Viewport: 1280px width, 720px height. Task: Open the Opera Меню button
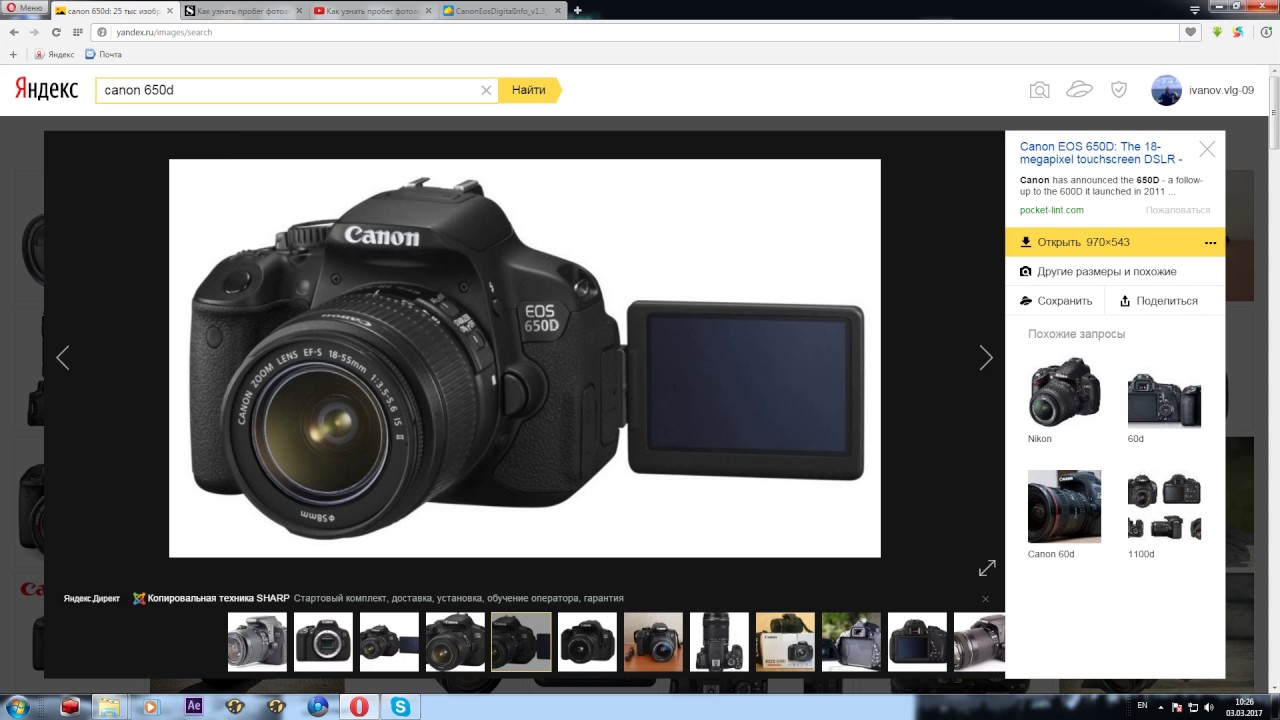(x=24, y=8)
